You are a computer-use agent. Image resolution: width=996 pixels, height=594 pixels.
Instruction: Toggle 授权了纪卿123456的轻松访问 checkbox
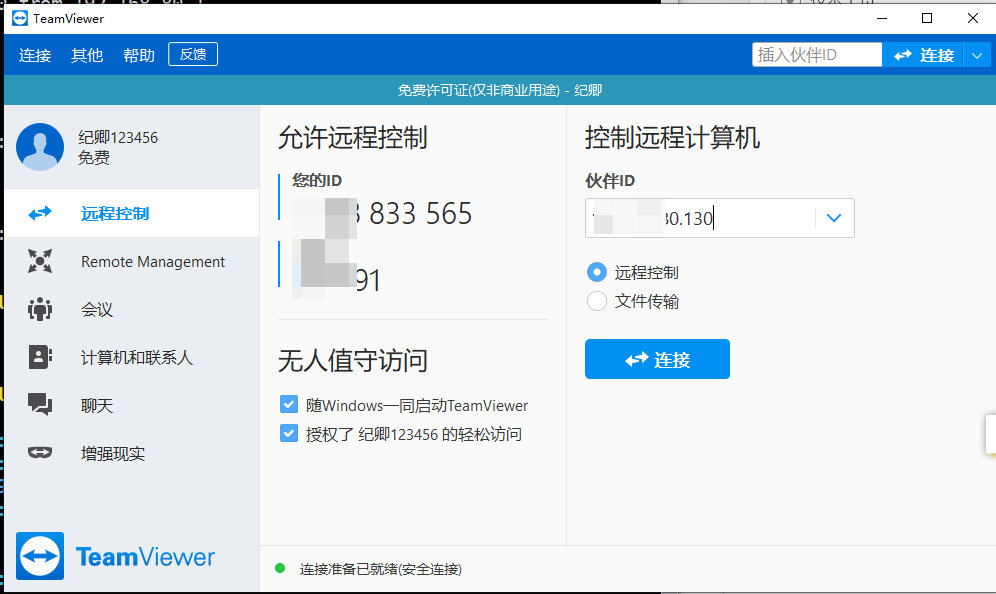pyautogui.click(x=289, y=433)
